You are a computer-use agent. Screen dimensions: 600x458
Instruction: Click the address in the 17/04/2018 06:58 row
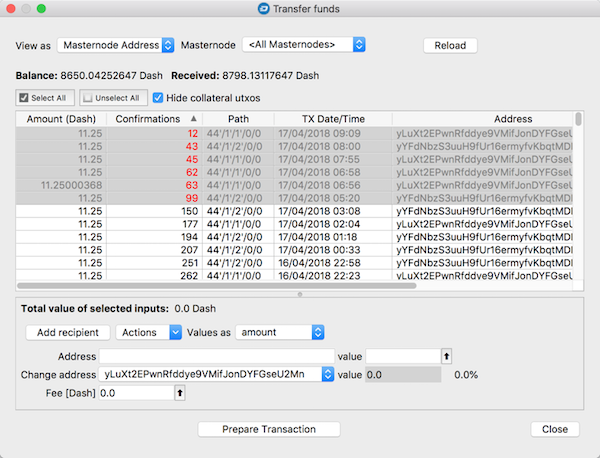pos(484,173)
